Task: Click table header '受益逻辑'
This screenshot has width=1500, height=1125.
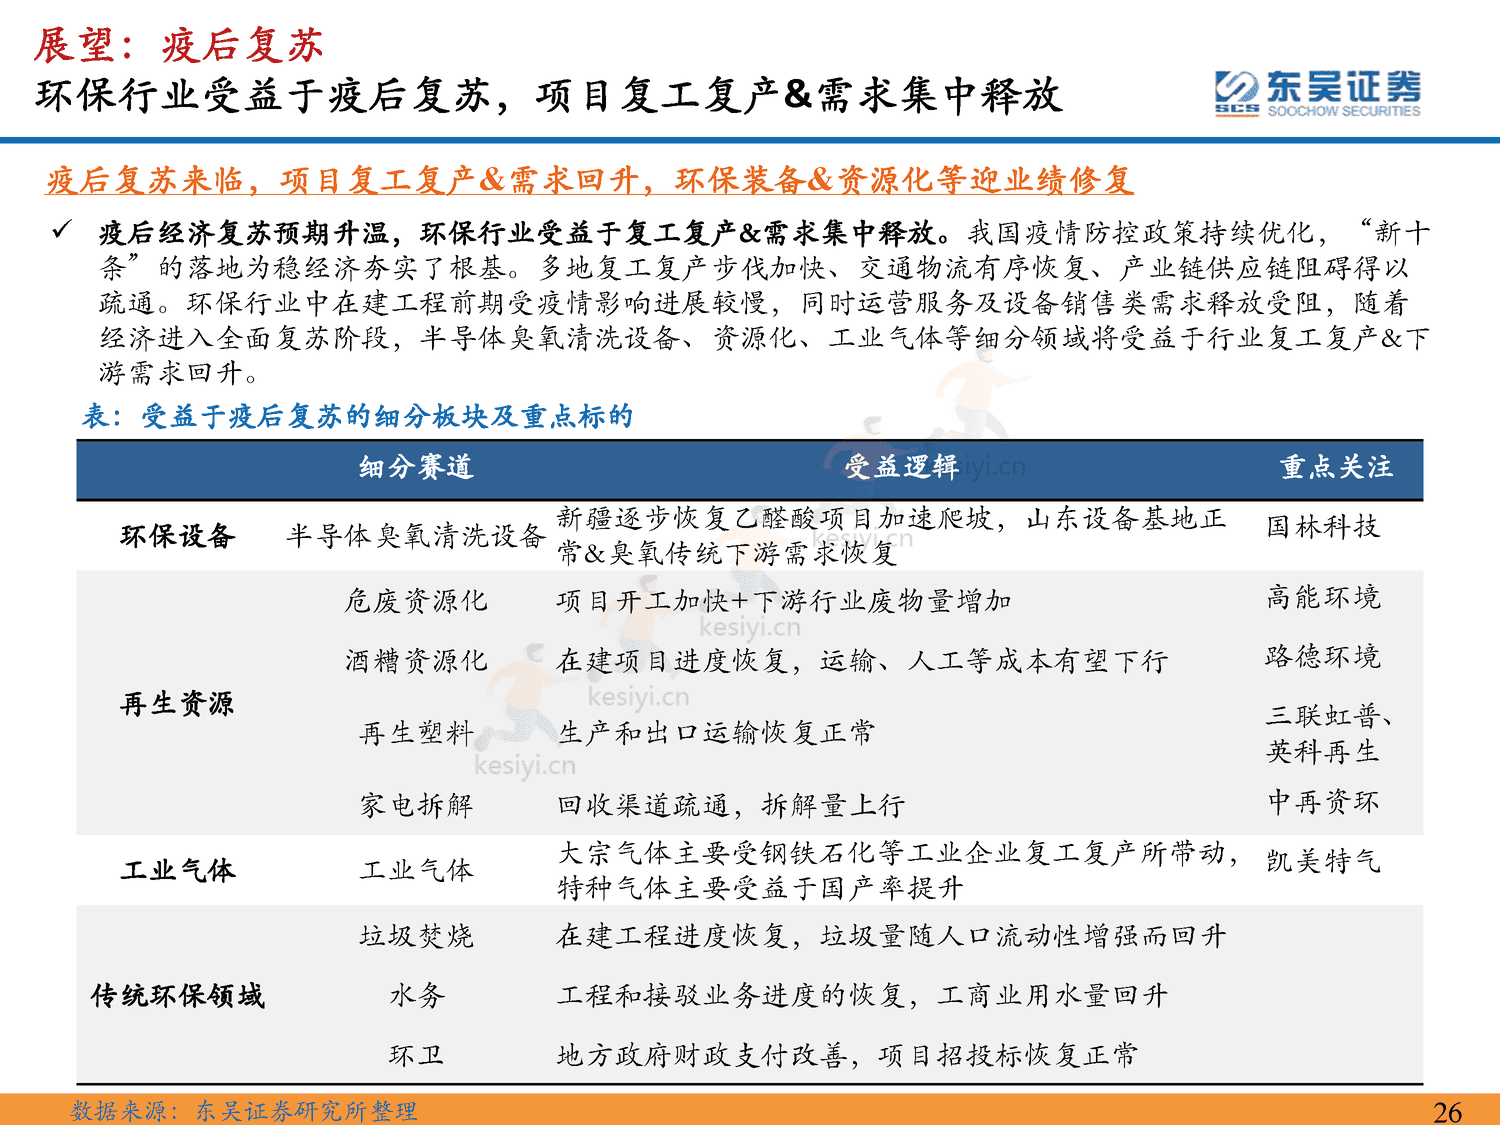Action: click(x=901, y=467)
